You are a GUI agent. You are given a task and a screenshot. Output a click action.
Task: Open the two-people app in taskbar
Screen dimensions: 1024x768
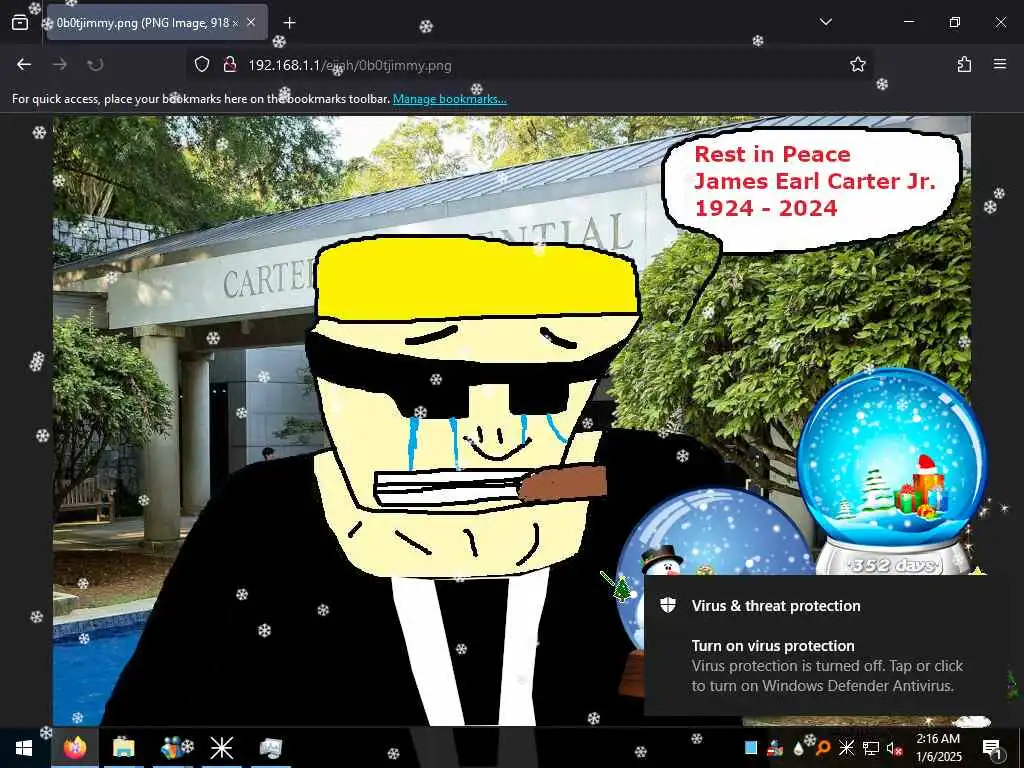coord(172,748)
